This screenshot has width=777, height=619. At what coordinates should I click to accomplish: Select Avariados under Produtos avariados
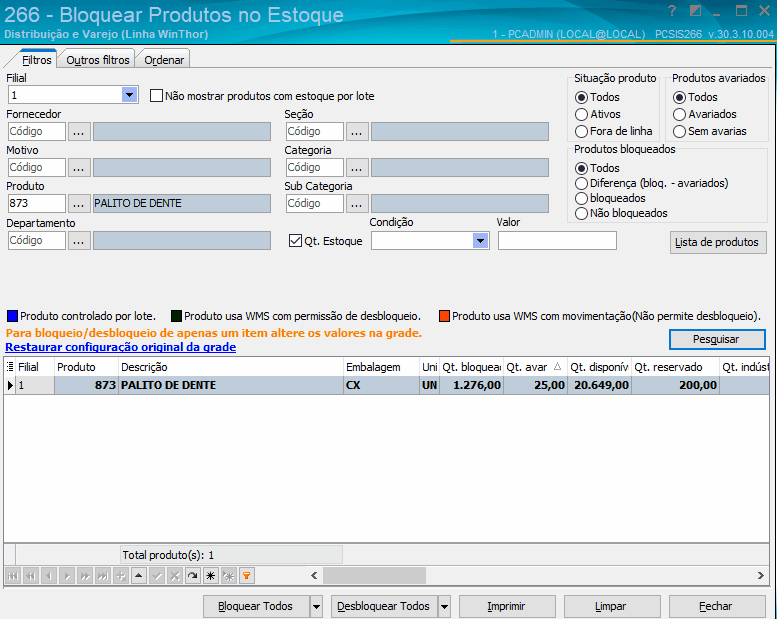point(679,114)
